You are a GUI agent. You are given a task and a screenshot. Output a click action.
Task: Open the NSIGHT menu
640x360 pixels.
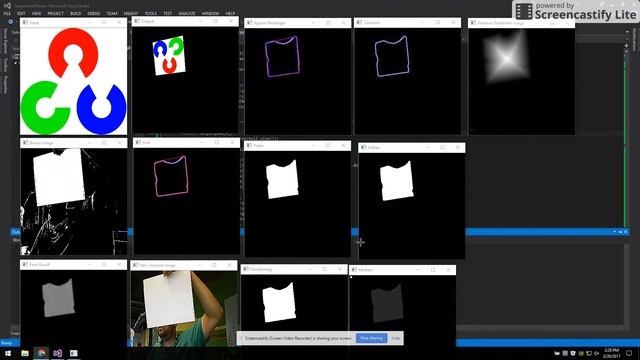point(131,13)
